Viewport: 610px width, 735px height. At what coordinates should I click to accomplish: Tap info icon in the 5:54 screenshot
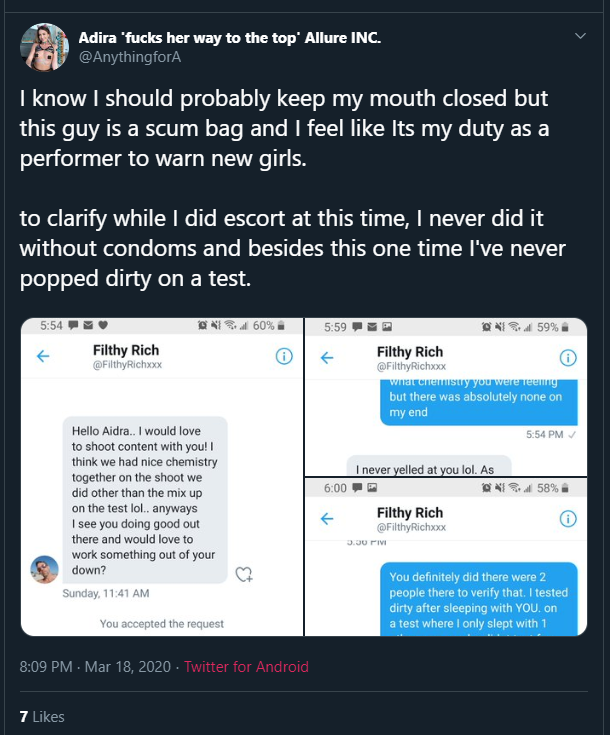(284, 357)
